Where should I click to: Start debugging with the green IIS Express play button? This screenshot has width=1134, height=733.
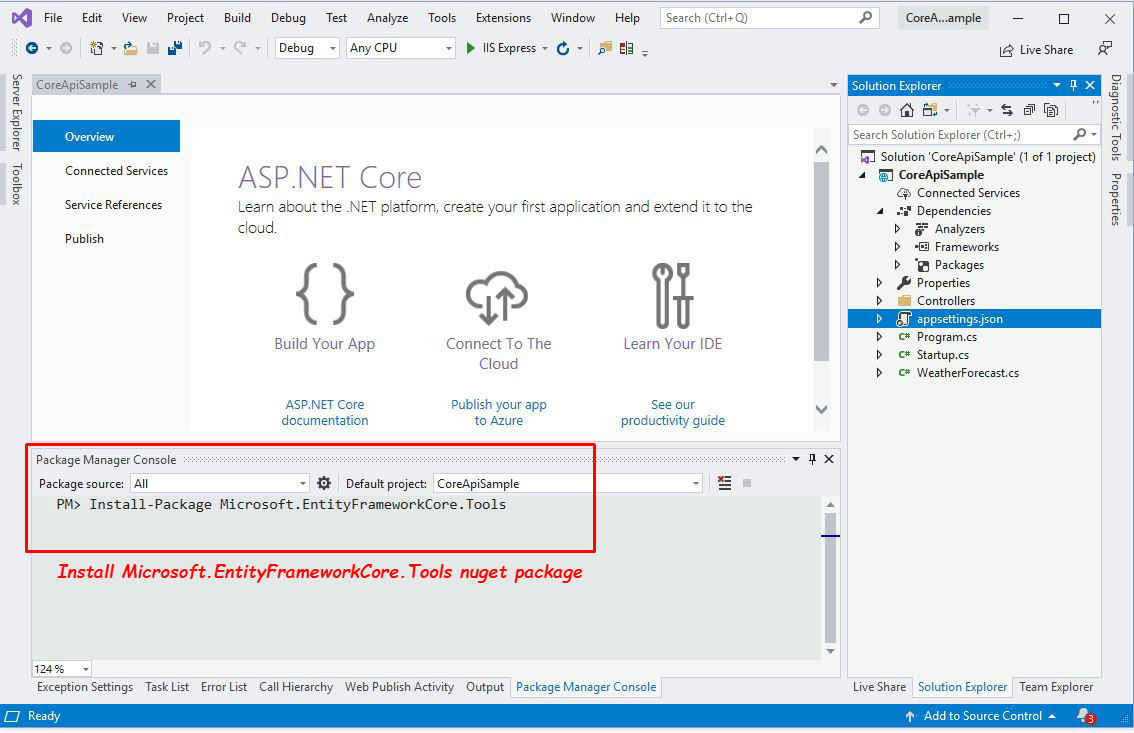coord(471,48)
